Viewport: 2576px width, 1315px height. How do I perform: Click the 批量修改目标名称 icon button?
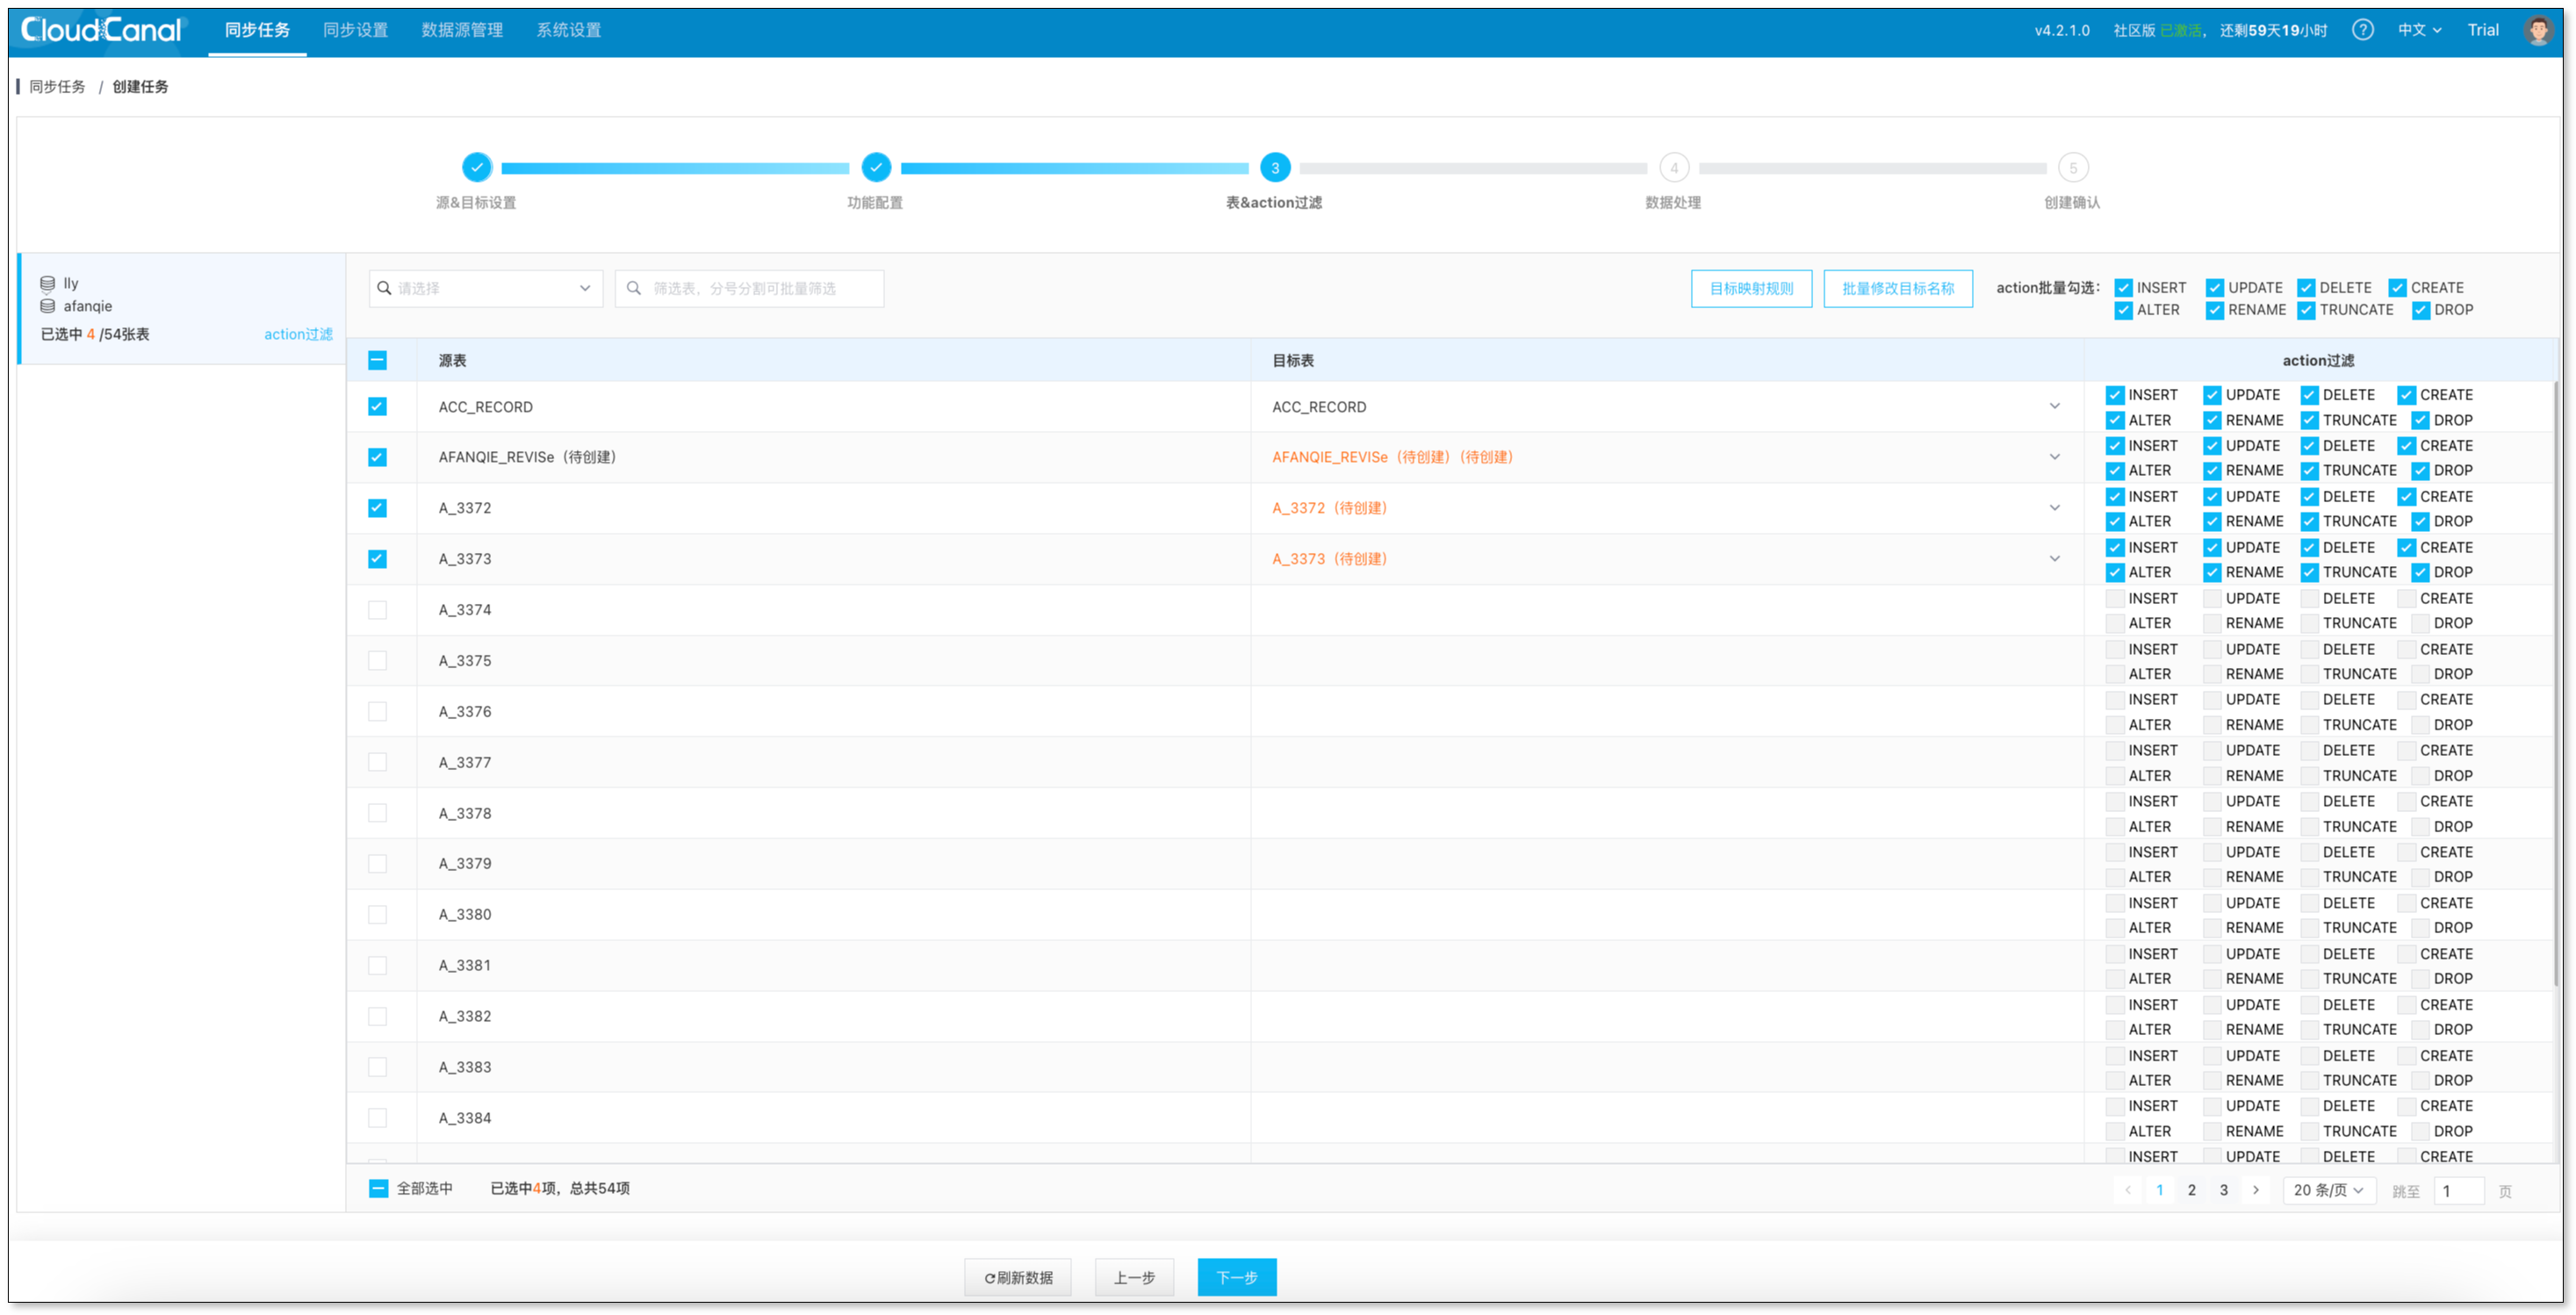[1900, 289]
